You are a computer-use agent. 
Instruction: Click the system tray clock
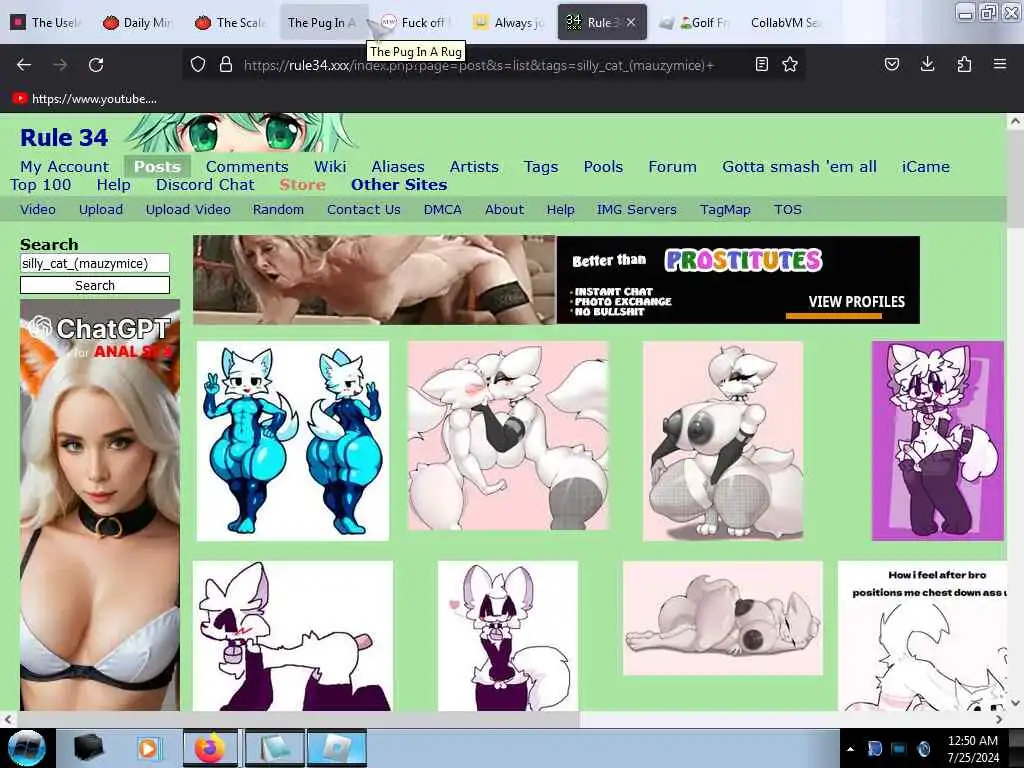point(973,749)
